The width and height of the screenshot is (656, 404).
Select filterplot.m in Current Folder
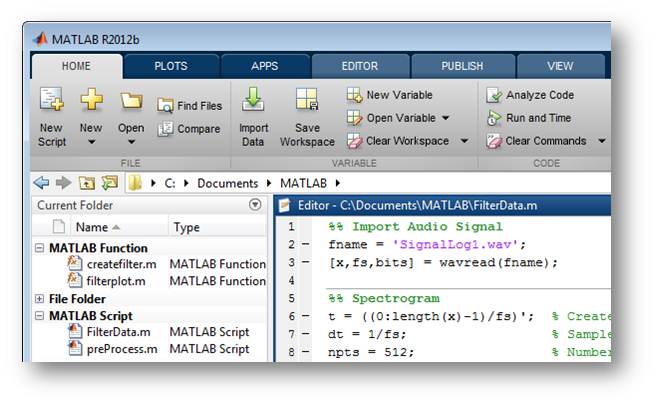point(116,281)
